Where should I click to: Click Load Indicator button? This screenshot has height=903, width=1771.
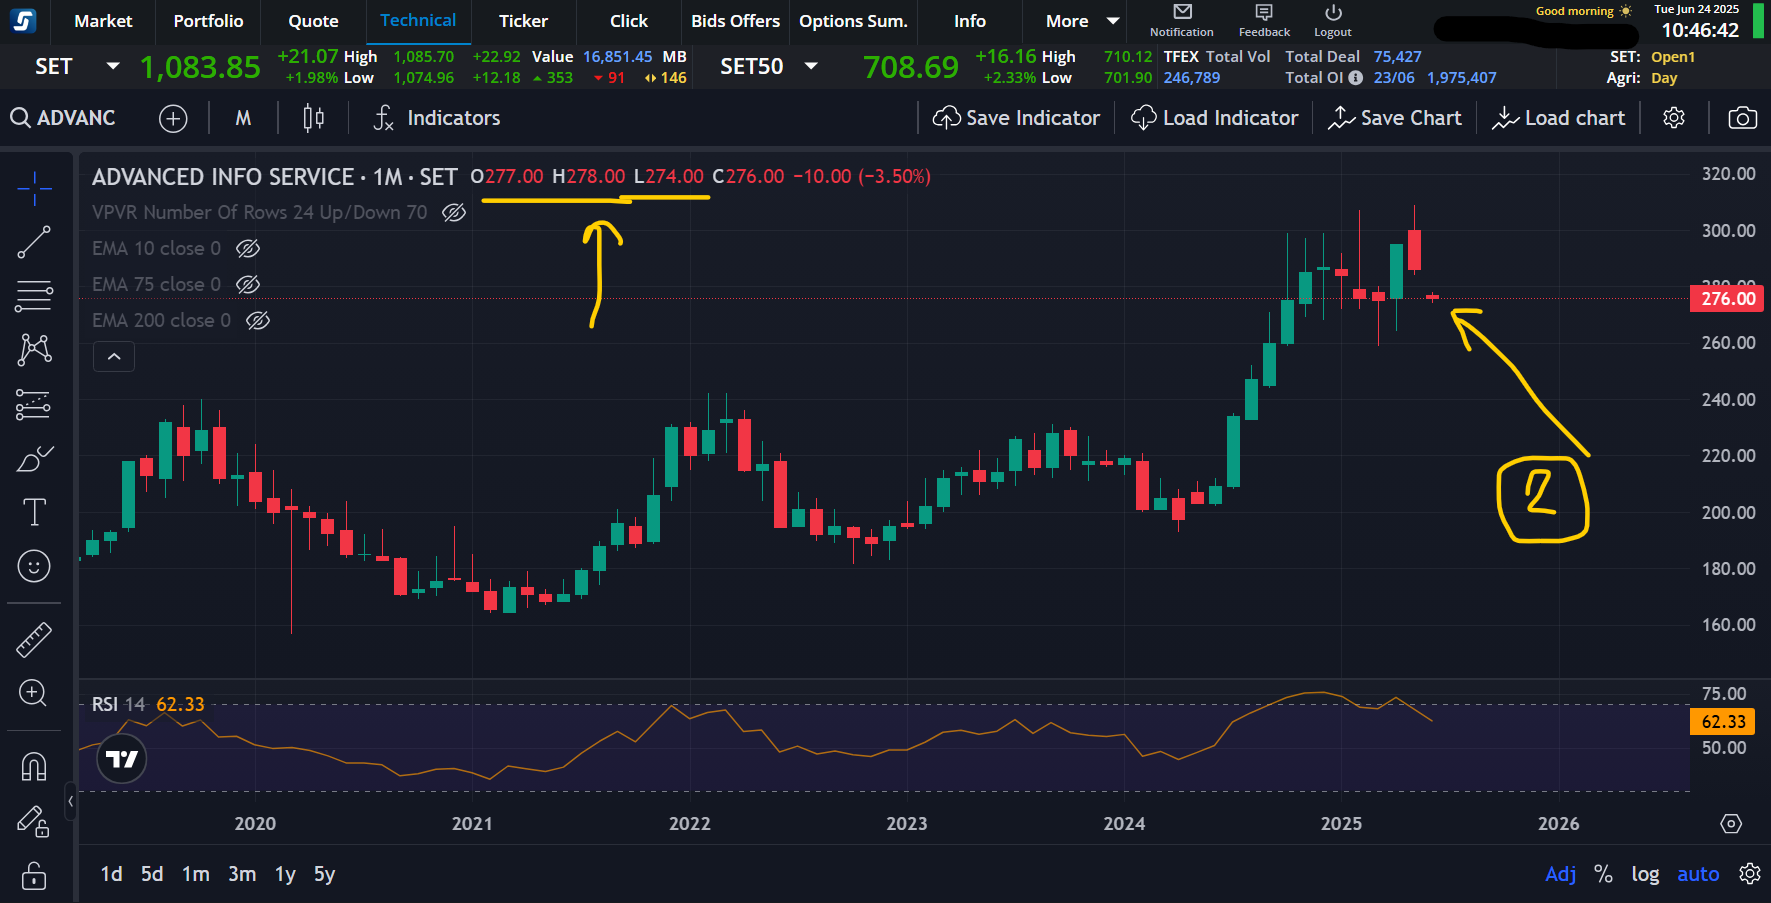[x=1214, y=118]
